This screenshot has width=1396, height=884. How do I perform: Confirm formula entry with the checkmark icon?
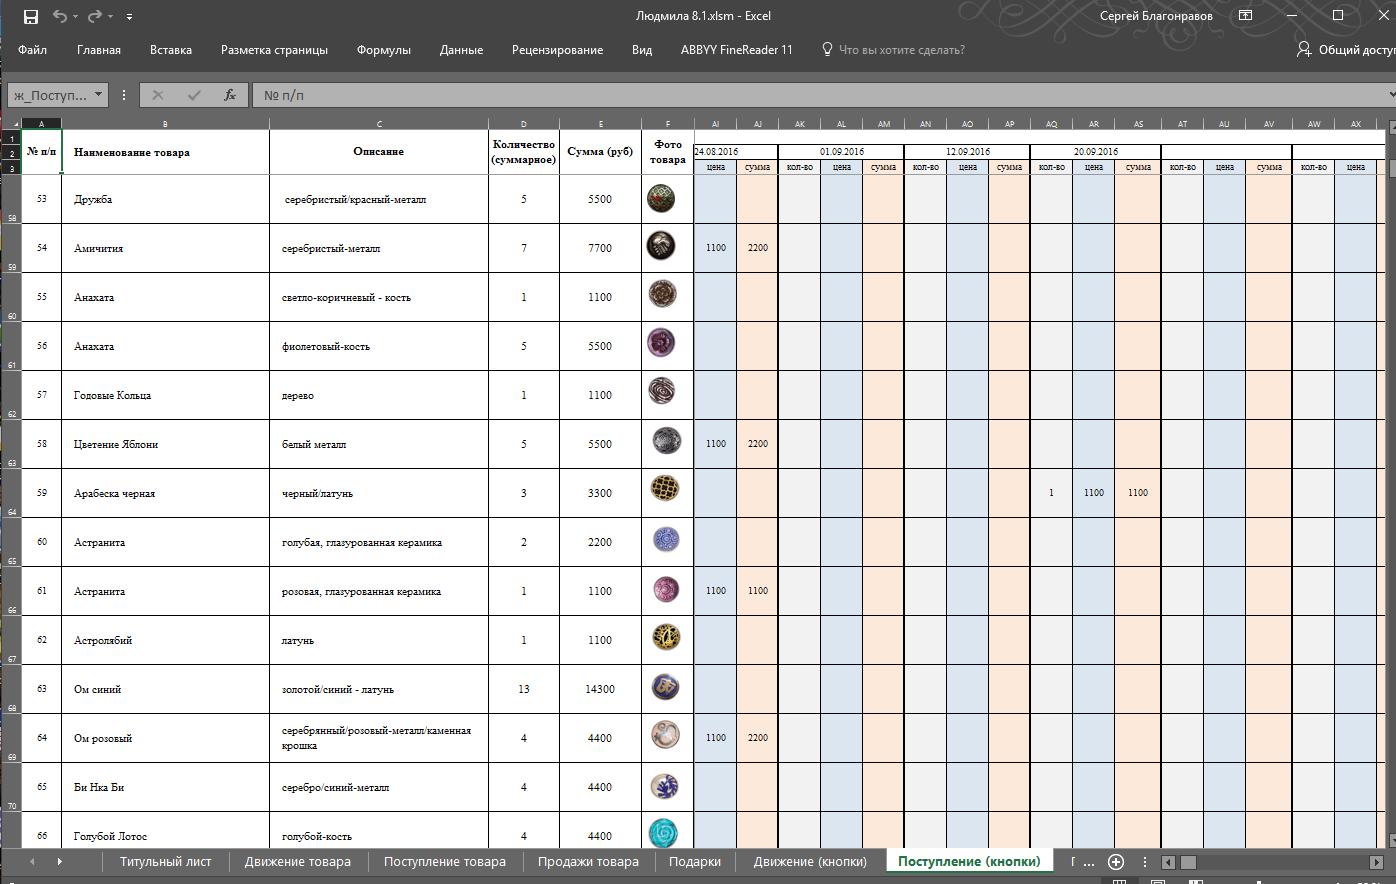(194, 95)
